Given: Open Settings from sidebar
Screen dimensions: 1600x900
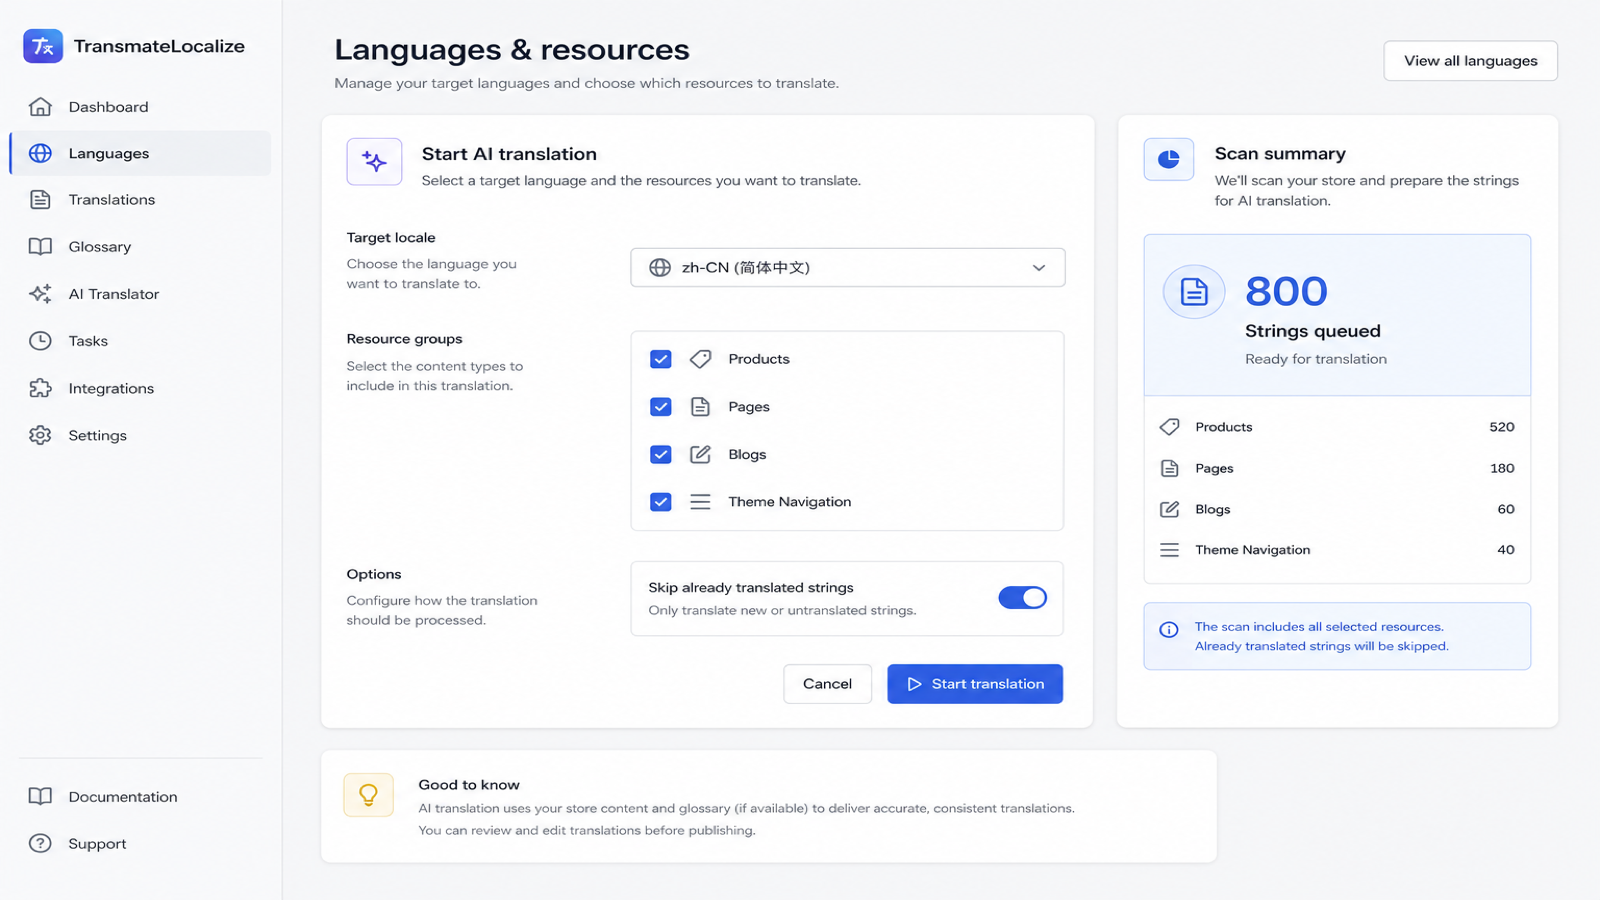Looking at the screenshot, I should [140, 435].
